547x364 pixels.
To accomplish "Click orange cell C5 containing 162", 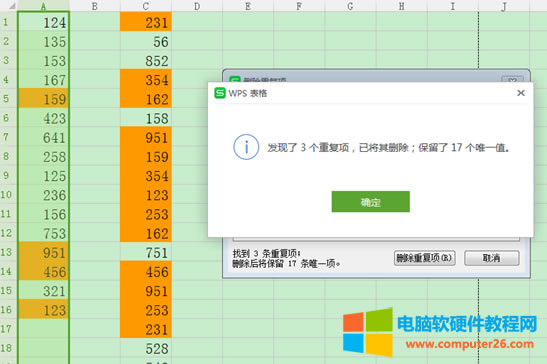I will 146,98.
